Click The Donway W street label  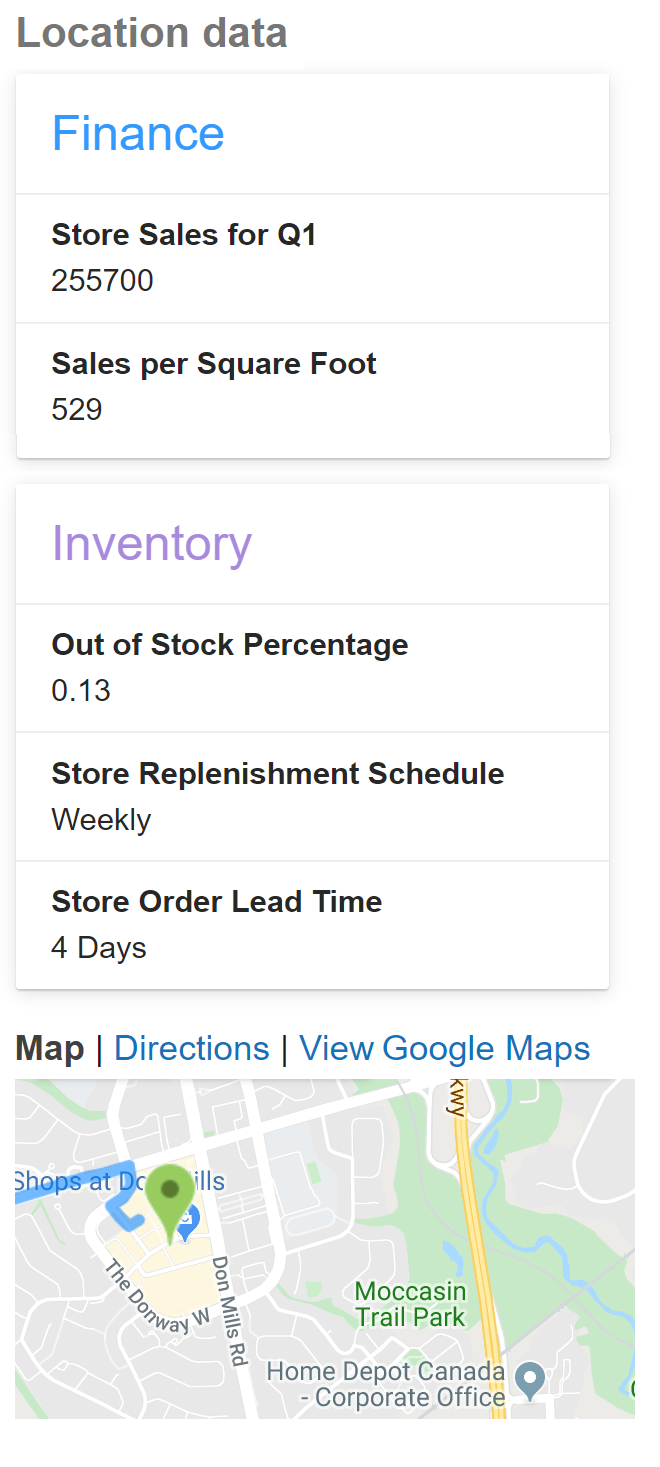click(x=157, y=1298)
